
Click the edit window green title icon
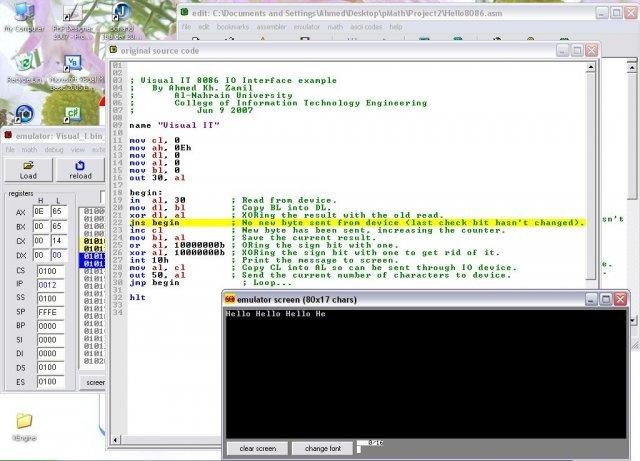click(x=184, y=12)
